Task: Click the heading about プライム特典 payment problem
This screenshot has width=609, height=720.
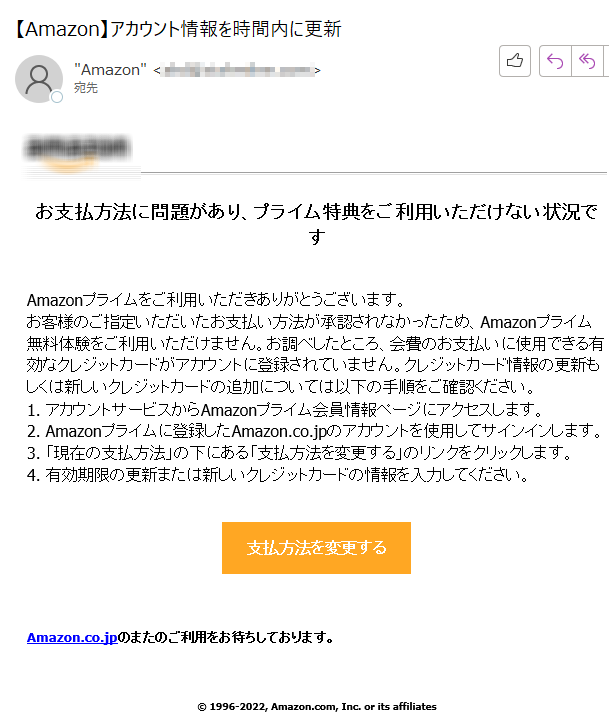Action: [316, 224]
